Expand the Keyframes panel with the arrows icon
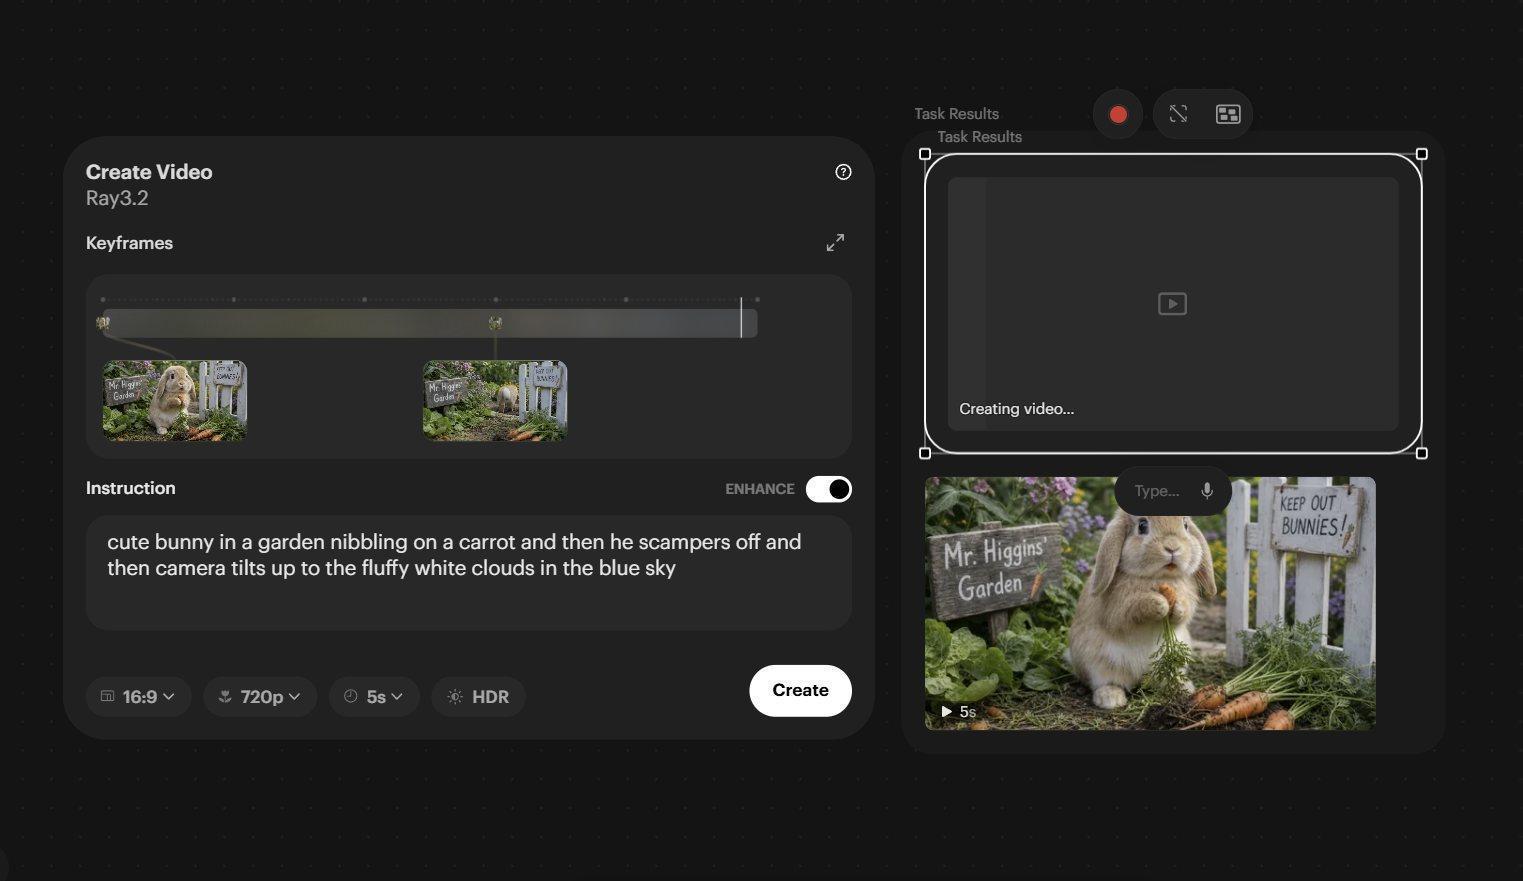The width and height of the screenshot is (1523, 881). [835, 243]
